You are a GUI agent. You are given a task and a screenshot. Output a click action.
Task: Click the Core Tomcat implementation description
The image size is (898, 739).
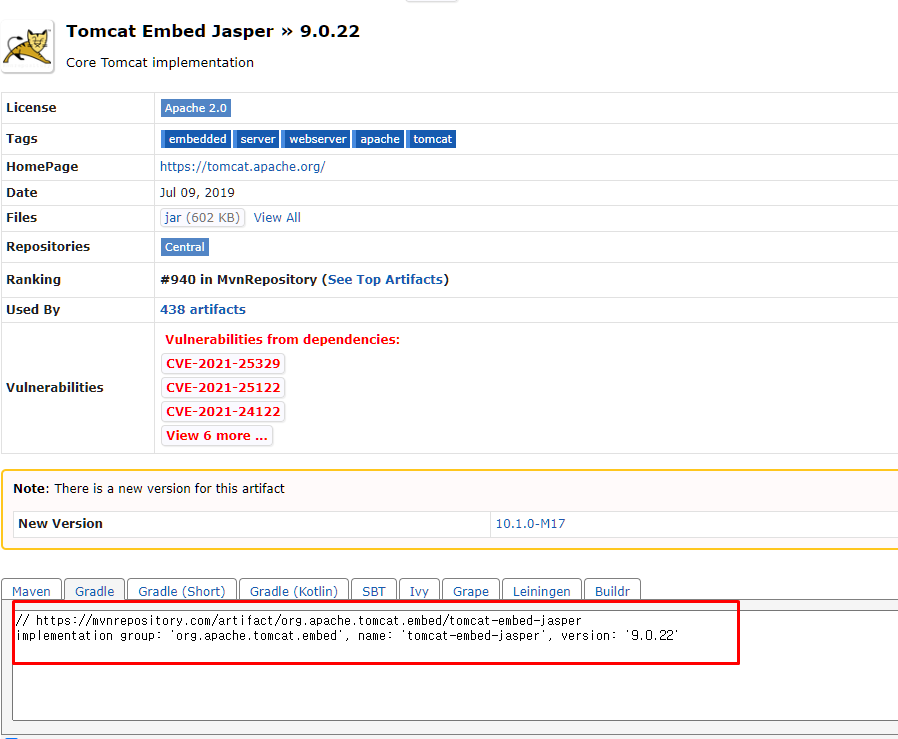(x=160, y=62)
